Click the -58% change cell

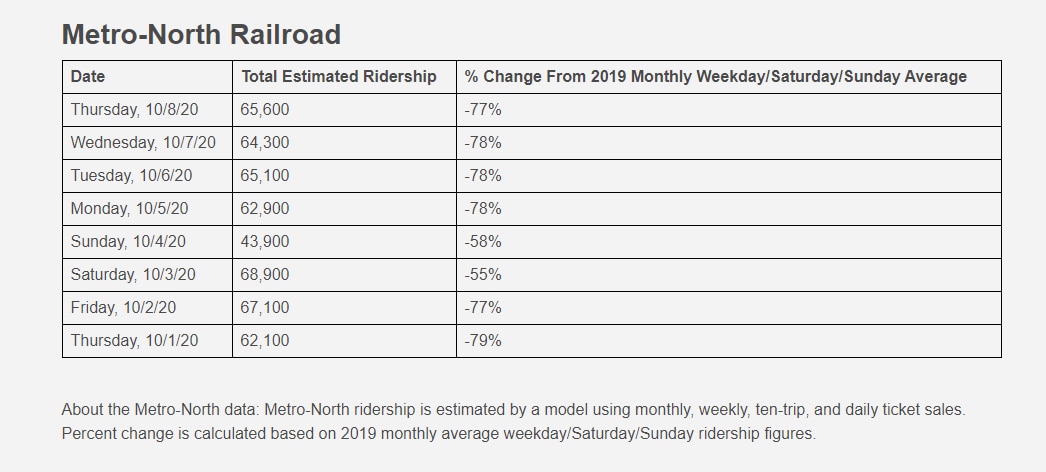(x=483, y=242)
